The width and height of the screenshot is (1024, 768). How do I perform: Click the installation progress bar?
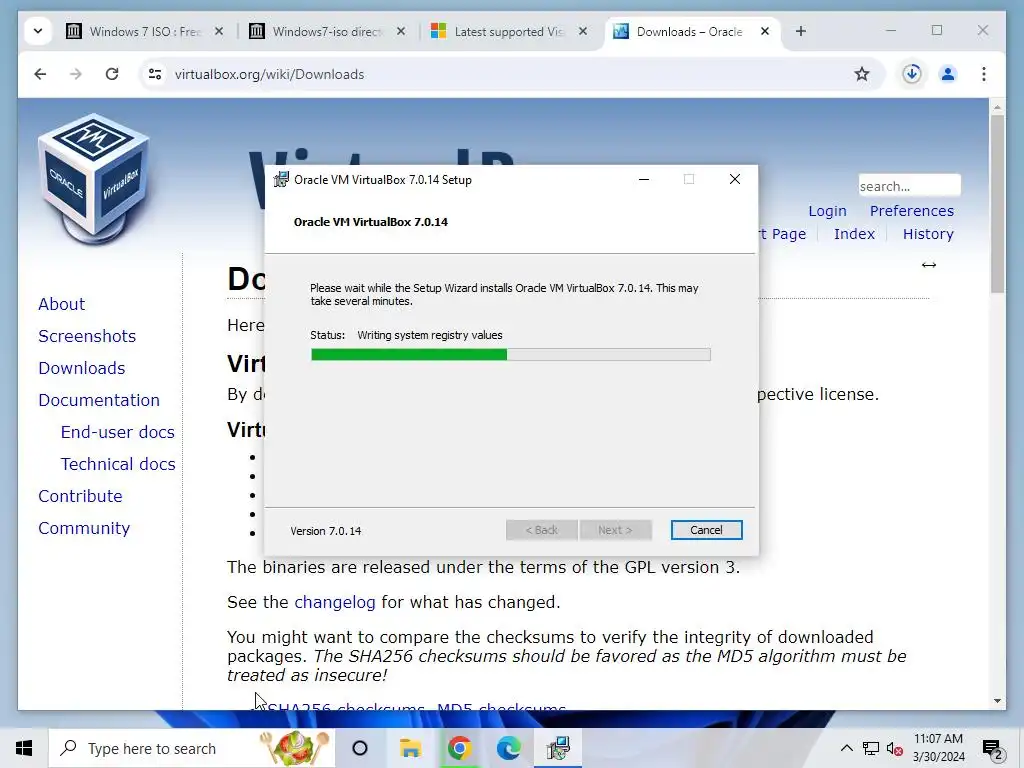click(511, 355)
